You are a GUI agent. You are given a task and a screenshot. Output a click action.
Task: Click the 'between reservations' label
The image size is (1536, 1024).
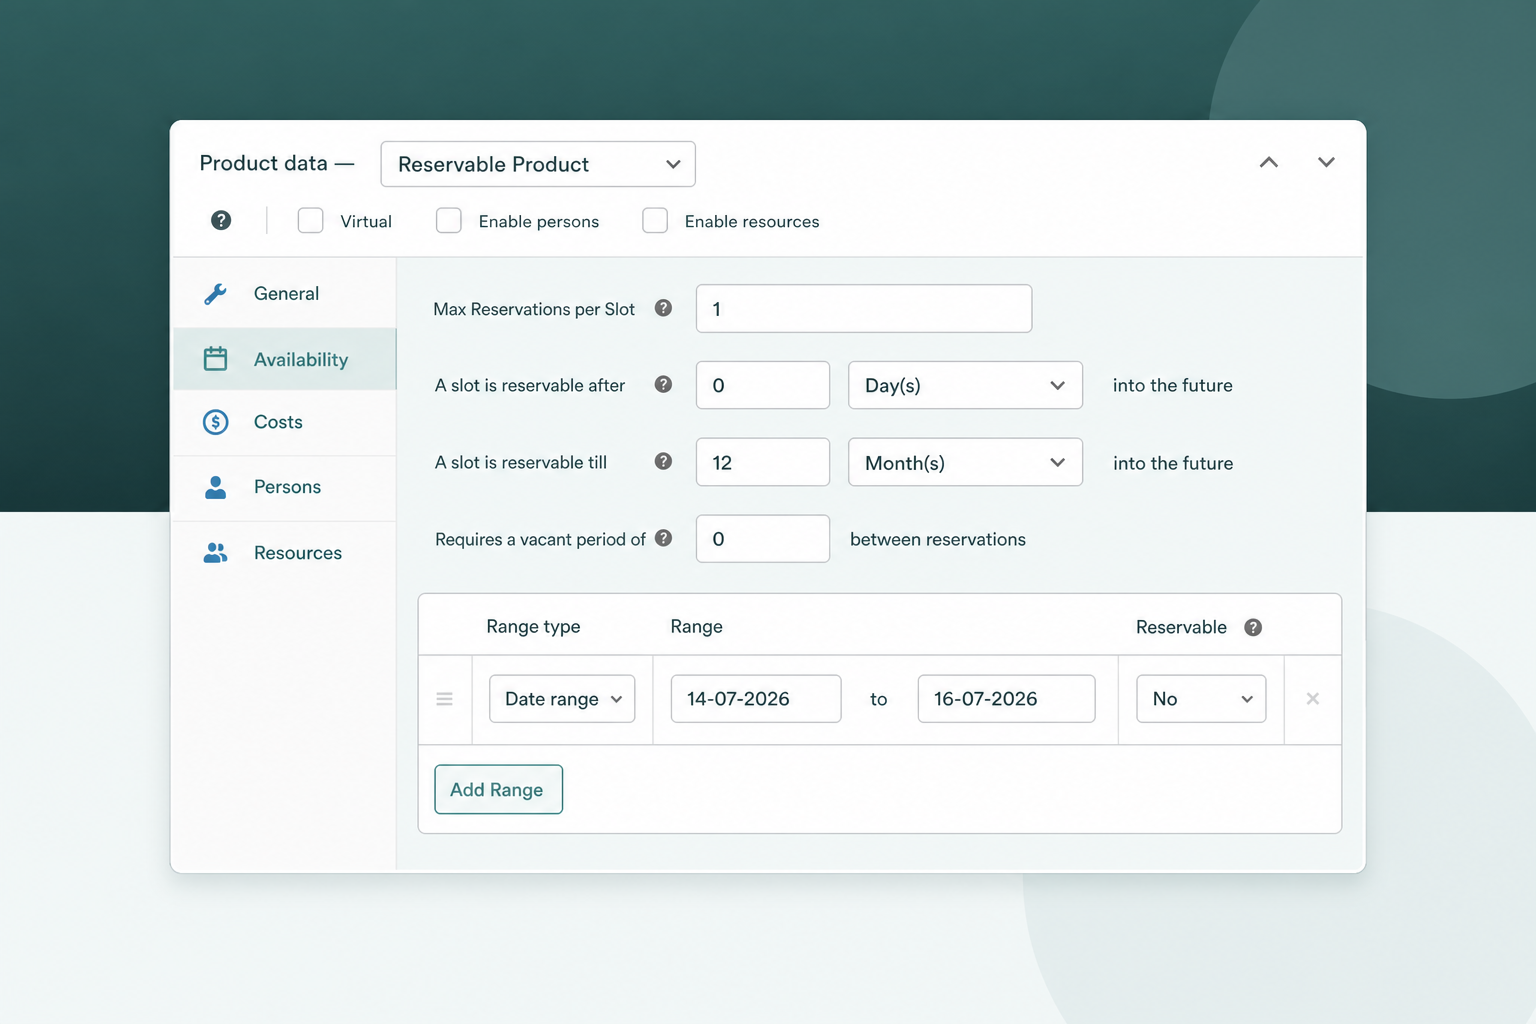(x=938, y=539)
